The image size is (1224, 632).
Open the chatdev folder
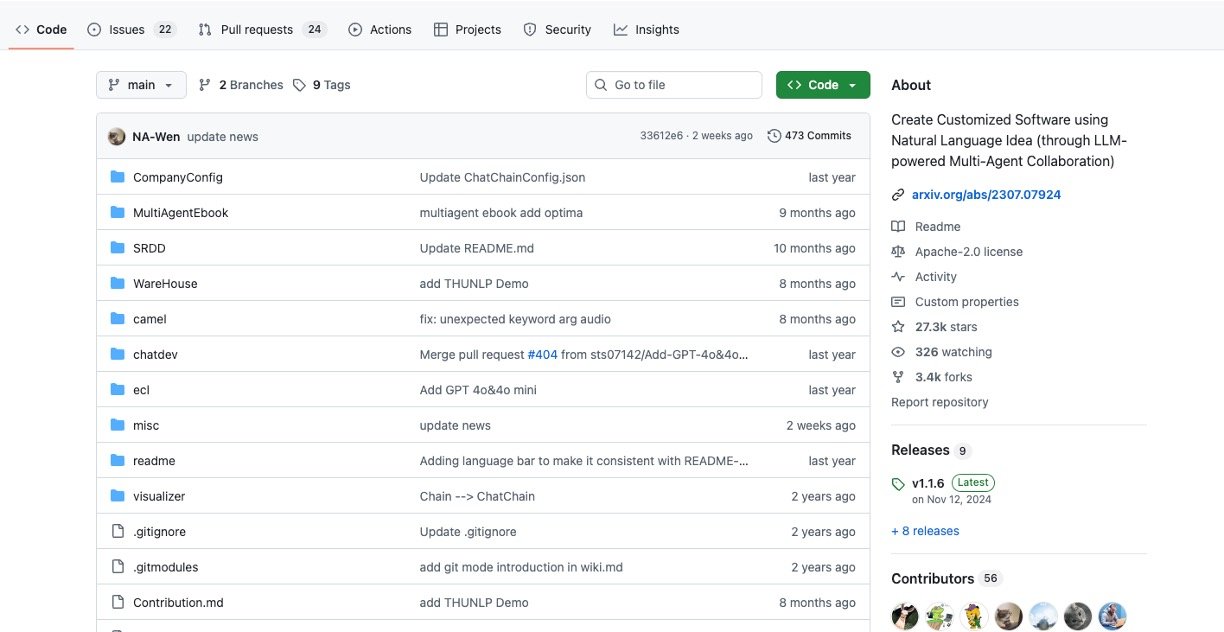coord(155,355)
